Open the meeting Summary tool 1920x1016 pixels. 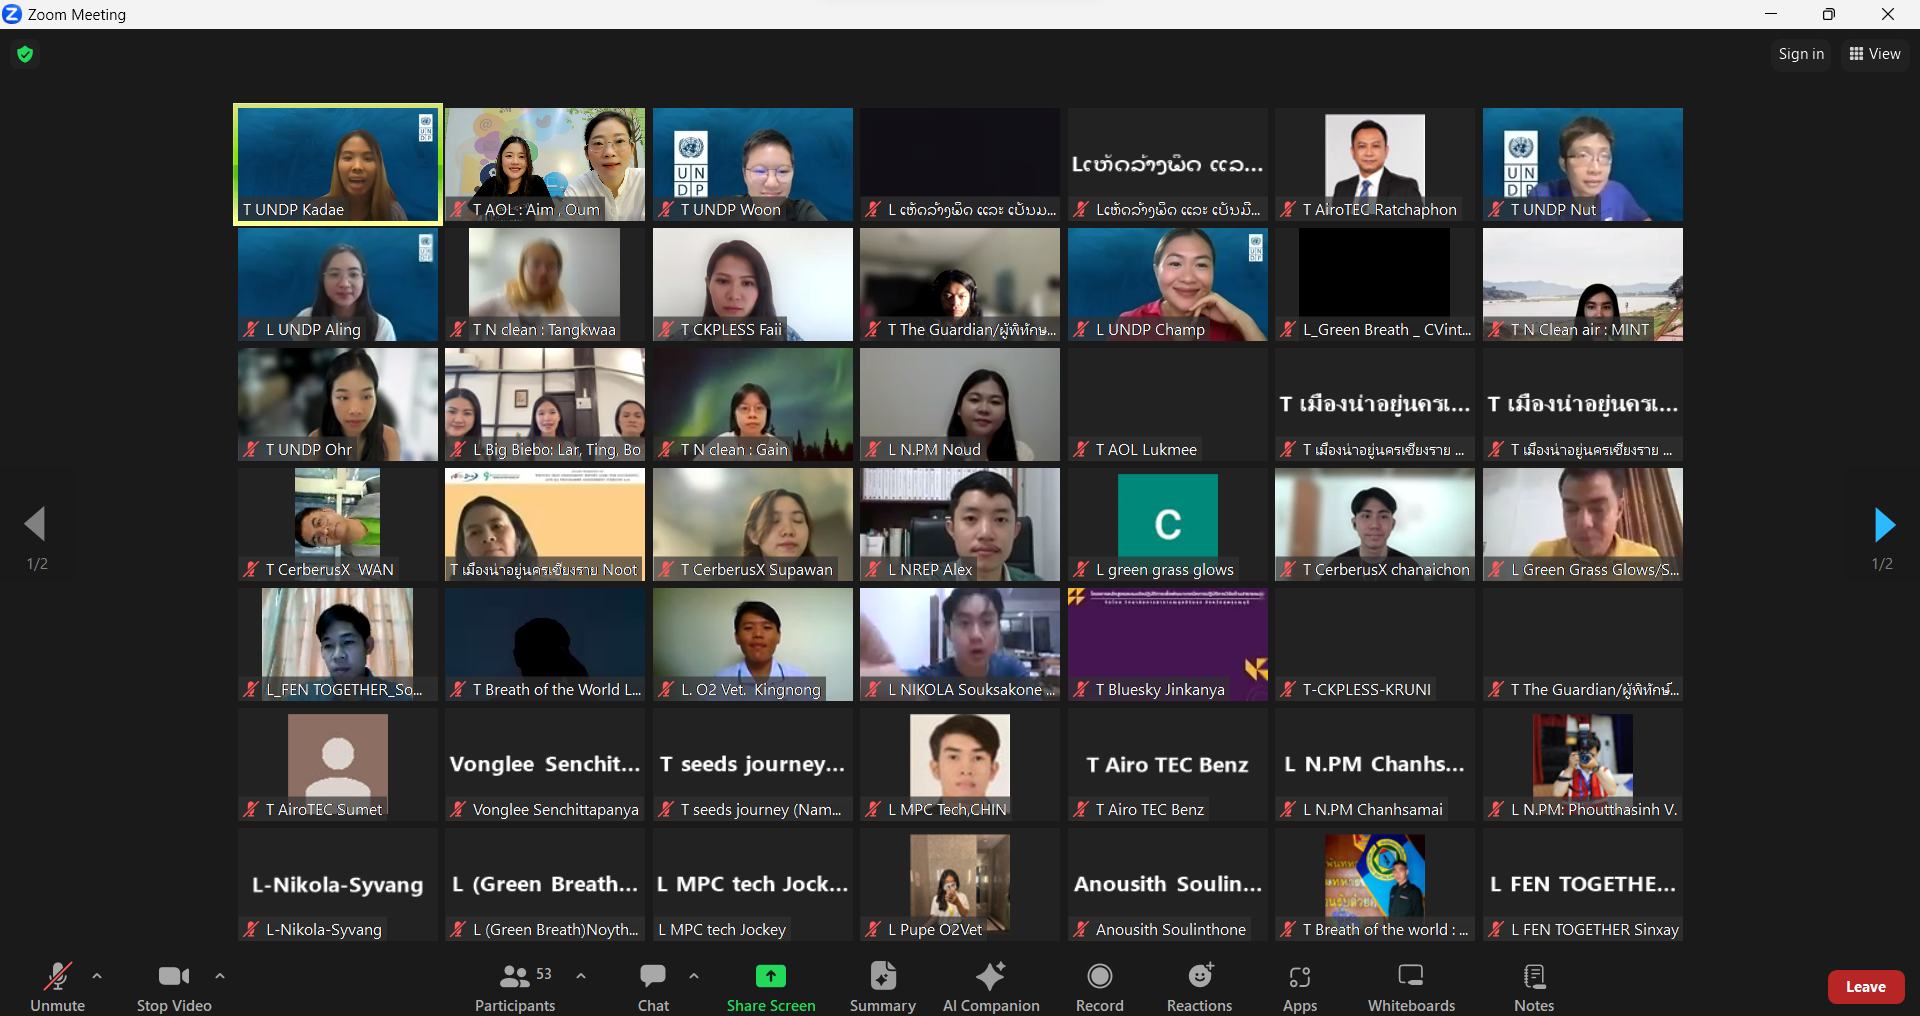pos(882,976)
